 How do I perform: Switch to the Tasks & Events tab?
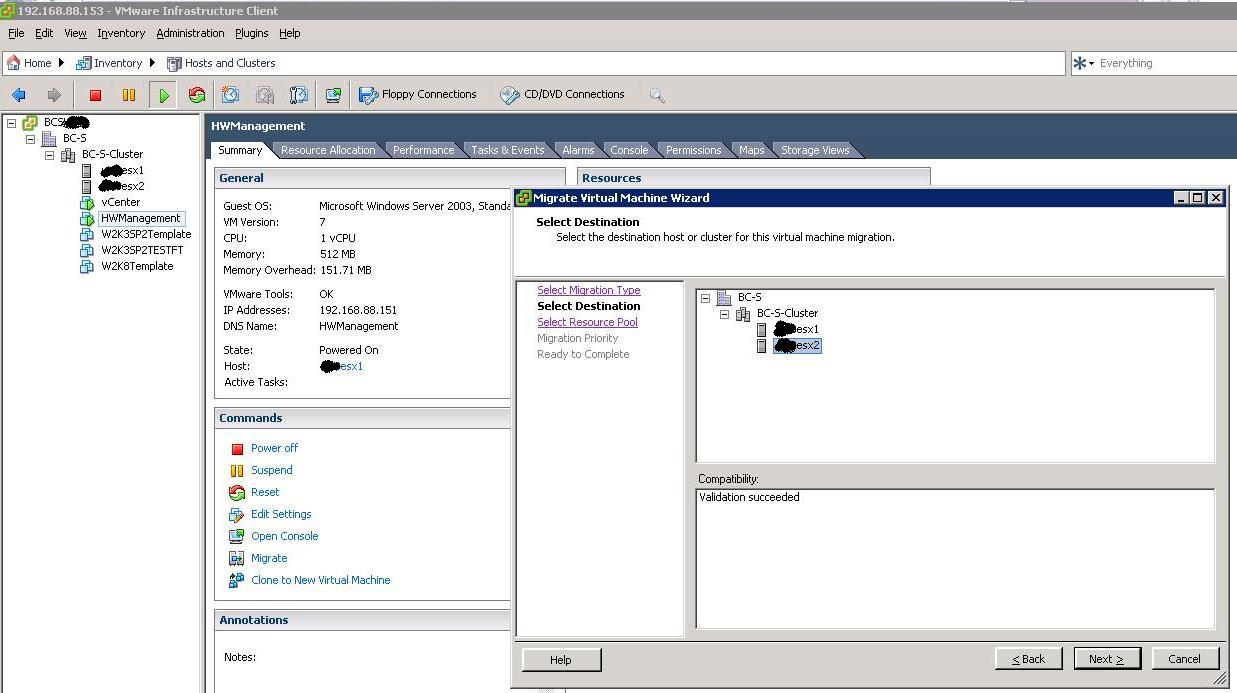click(508, 150)
